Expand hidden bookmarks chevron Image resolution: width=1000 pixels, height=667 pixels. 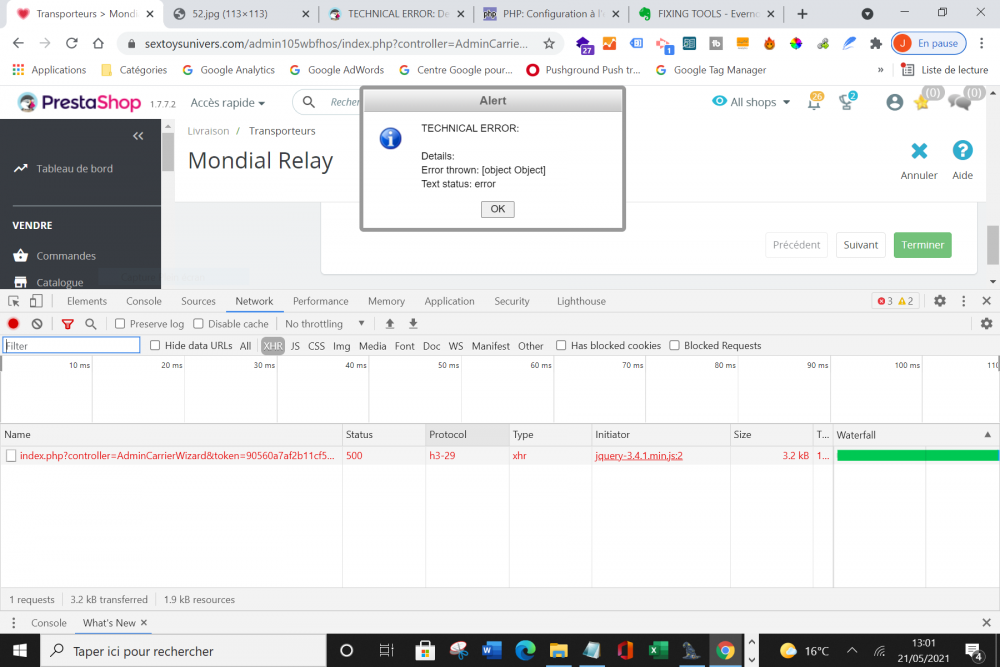pyautogui.click(x=880, y=70)
